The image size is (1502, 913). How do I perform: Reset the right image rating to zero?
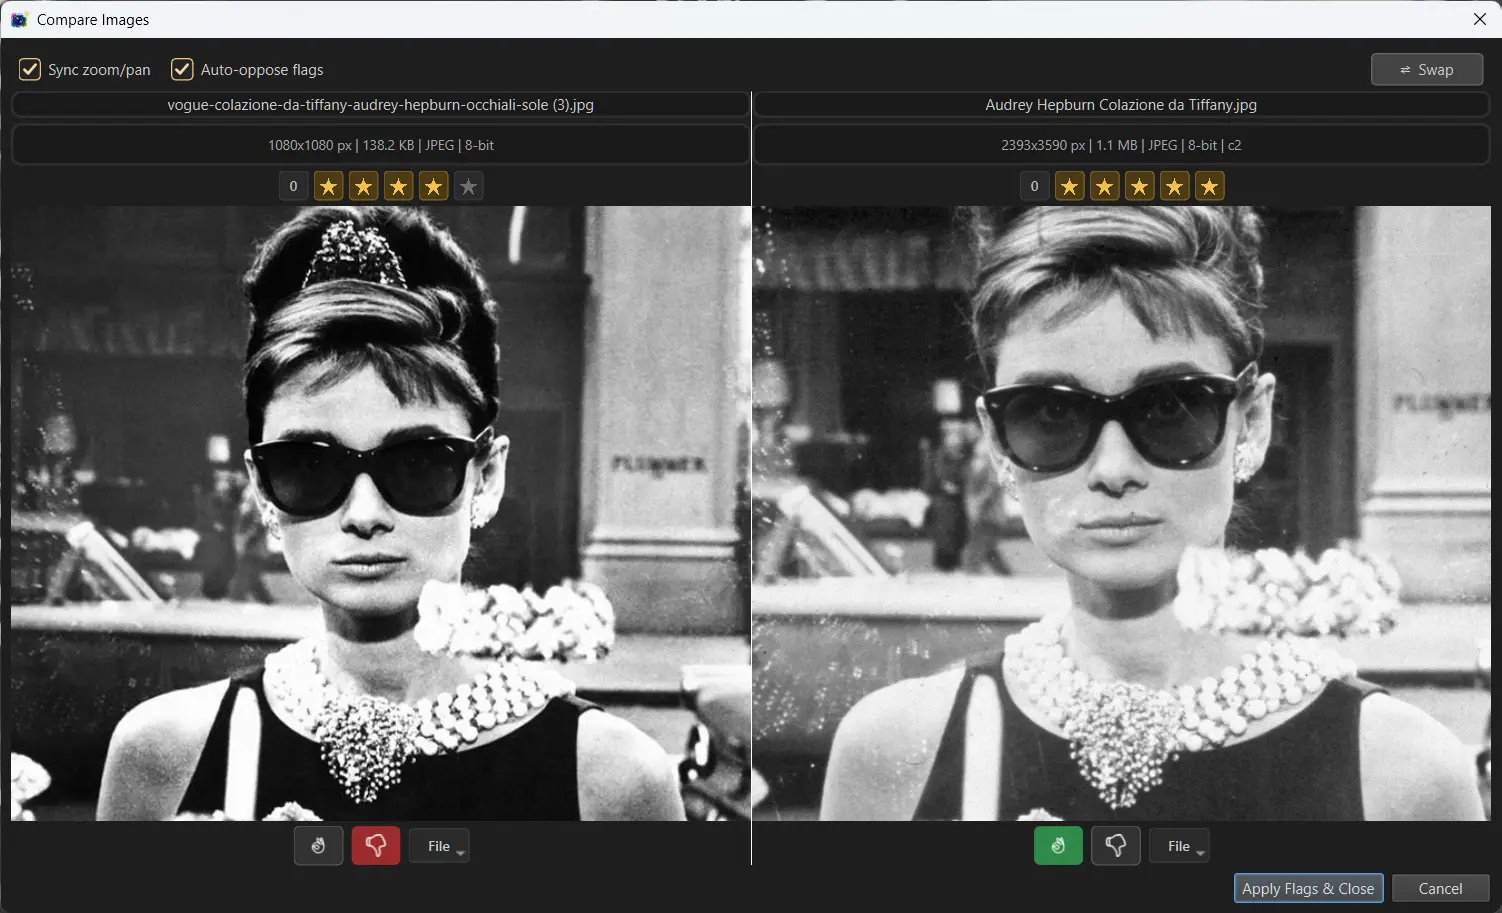(x=1034, y=186)
